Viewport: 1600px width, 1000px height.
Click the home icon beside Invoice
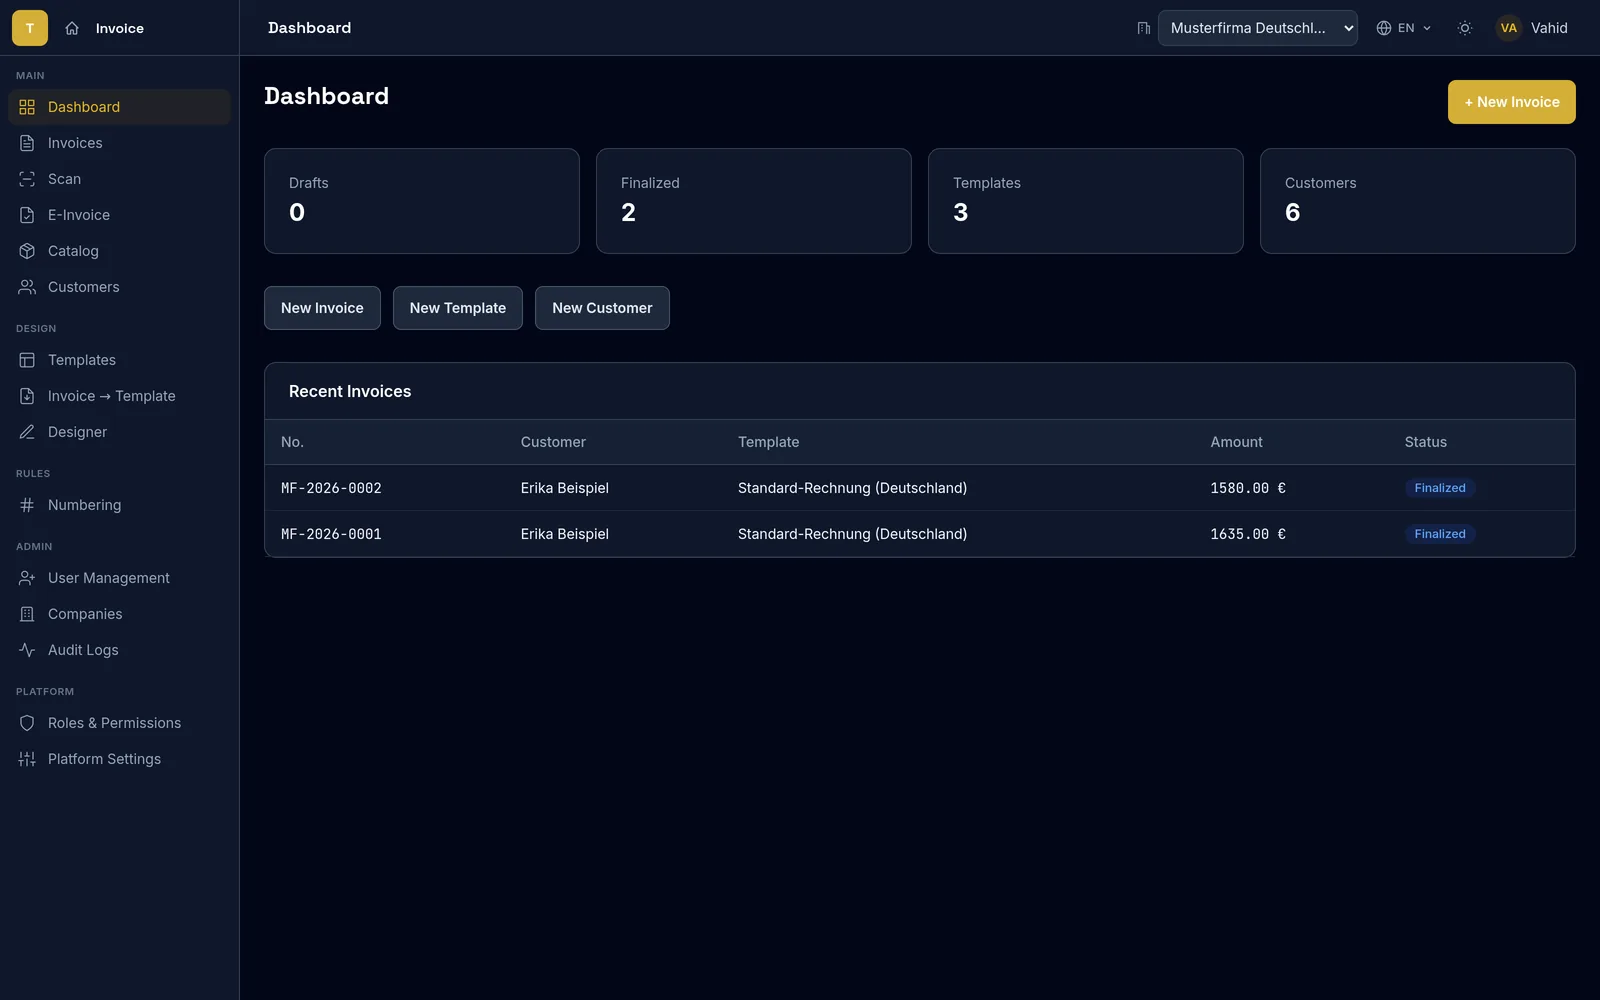pyautogui.click(x=72, y=28)
